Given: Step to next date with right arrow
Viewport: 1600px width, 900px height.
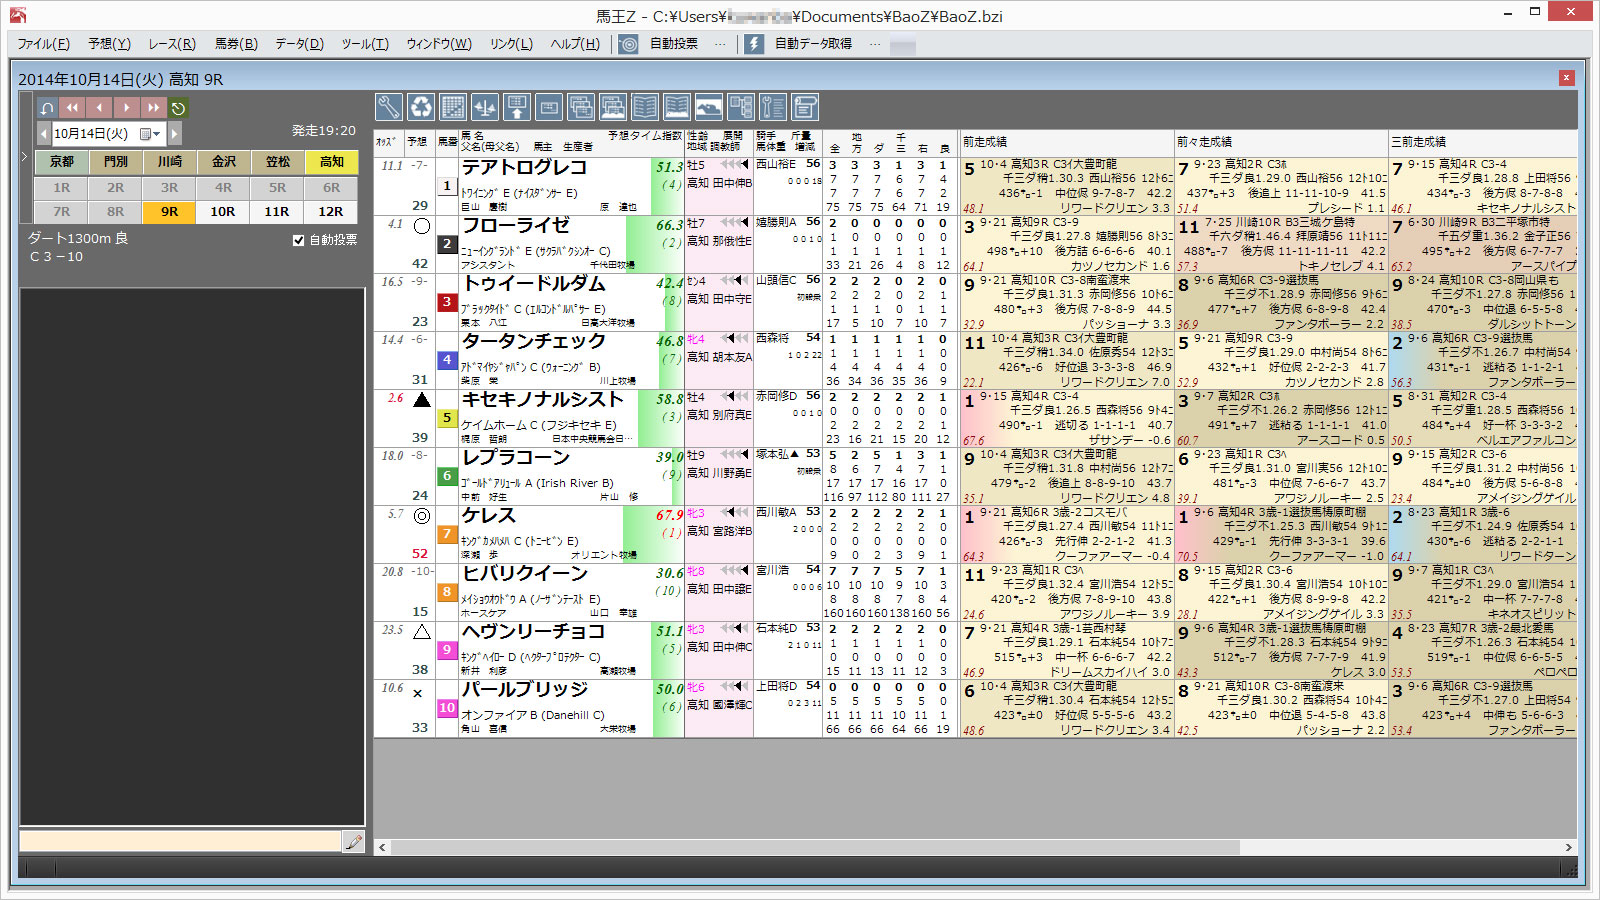Looking at the screenshot, I should coord(175,134).
